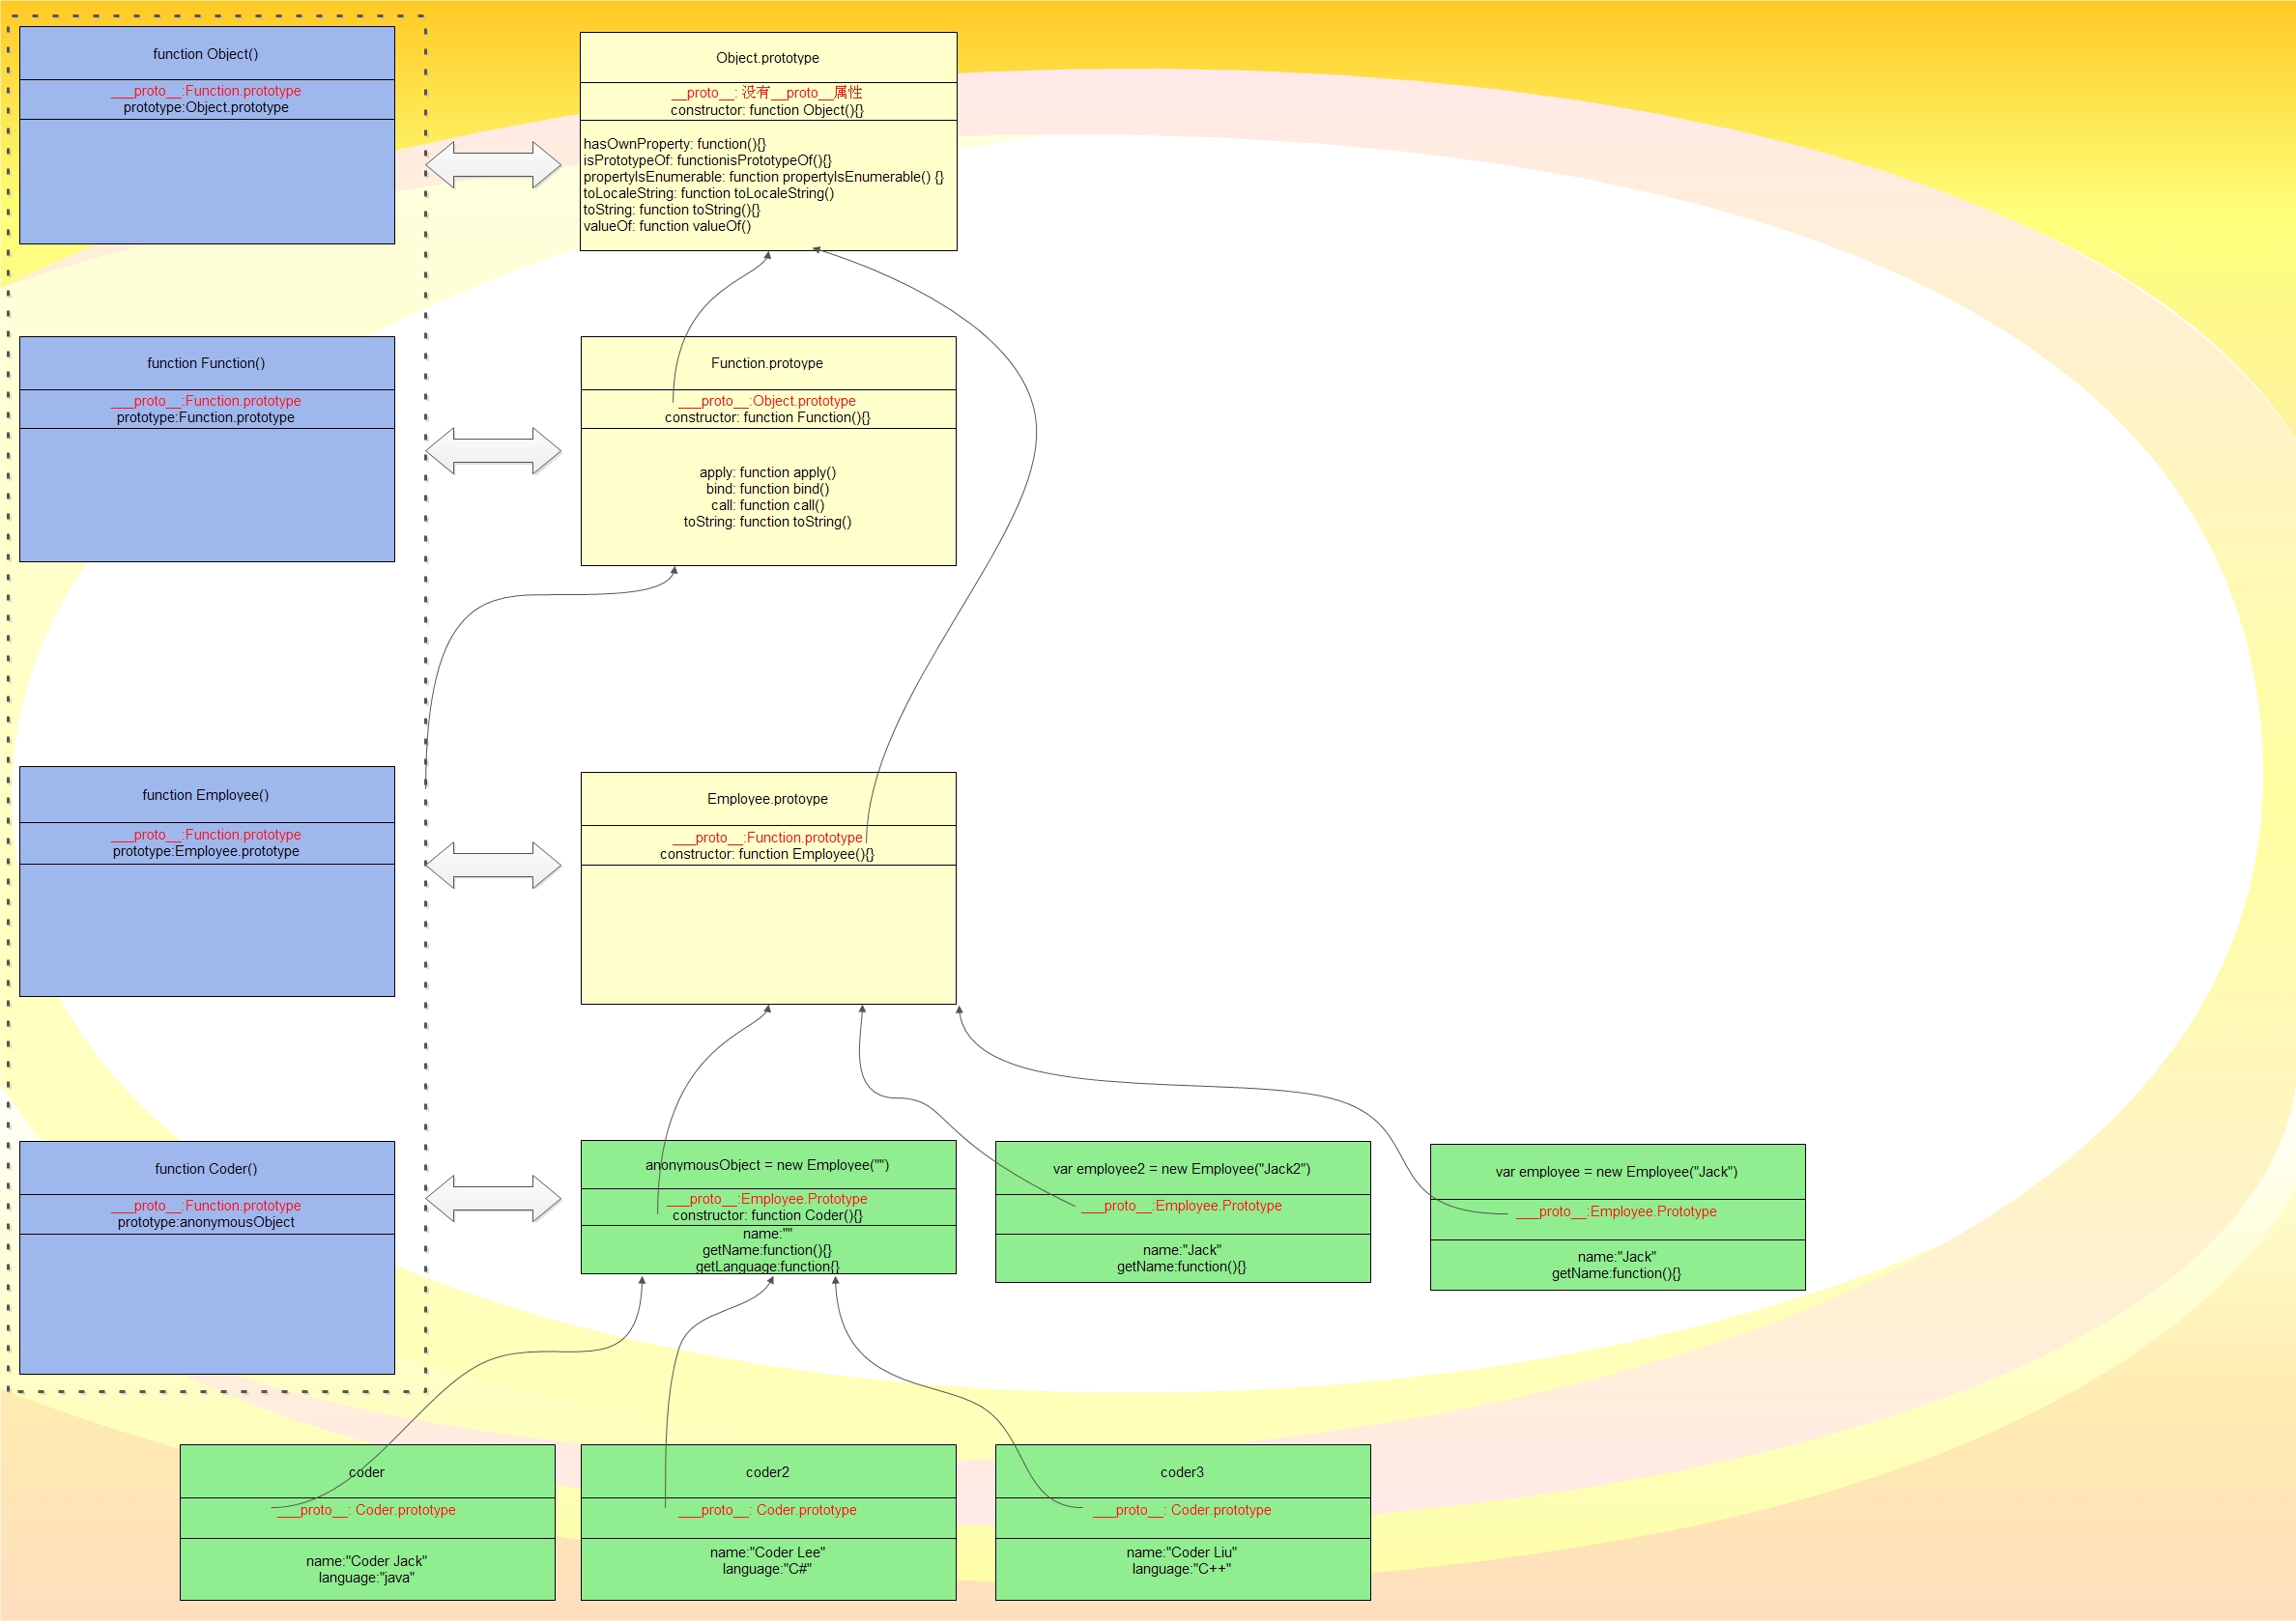Click the function Coder() header
The height and width of the screenshot is (1623, 2296).
205,1169
